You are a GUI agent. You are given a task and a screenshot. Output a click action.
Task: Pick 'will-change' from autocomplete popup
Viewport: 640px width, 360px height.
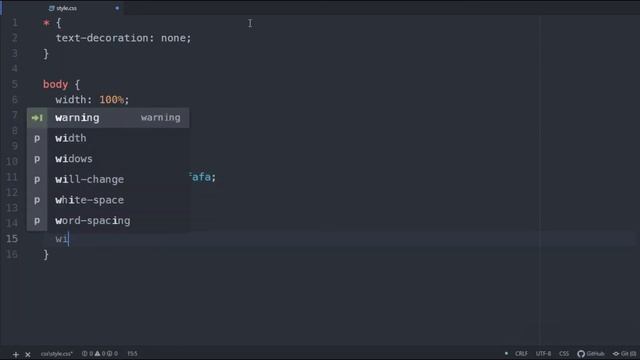click(108, 180)
